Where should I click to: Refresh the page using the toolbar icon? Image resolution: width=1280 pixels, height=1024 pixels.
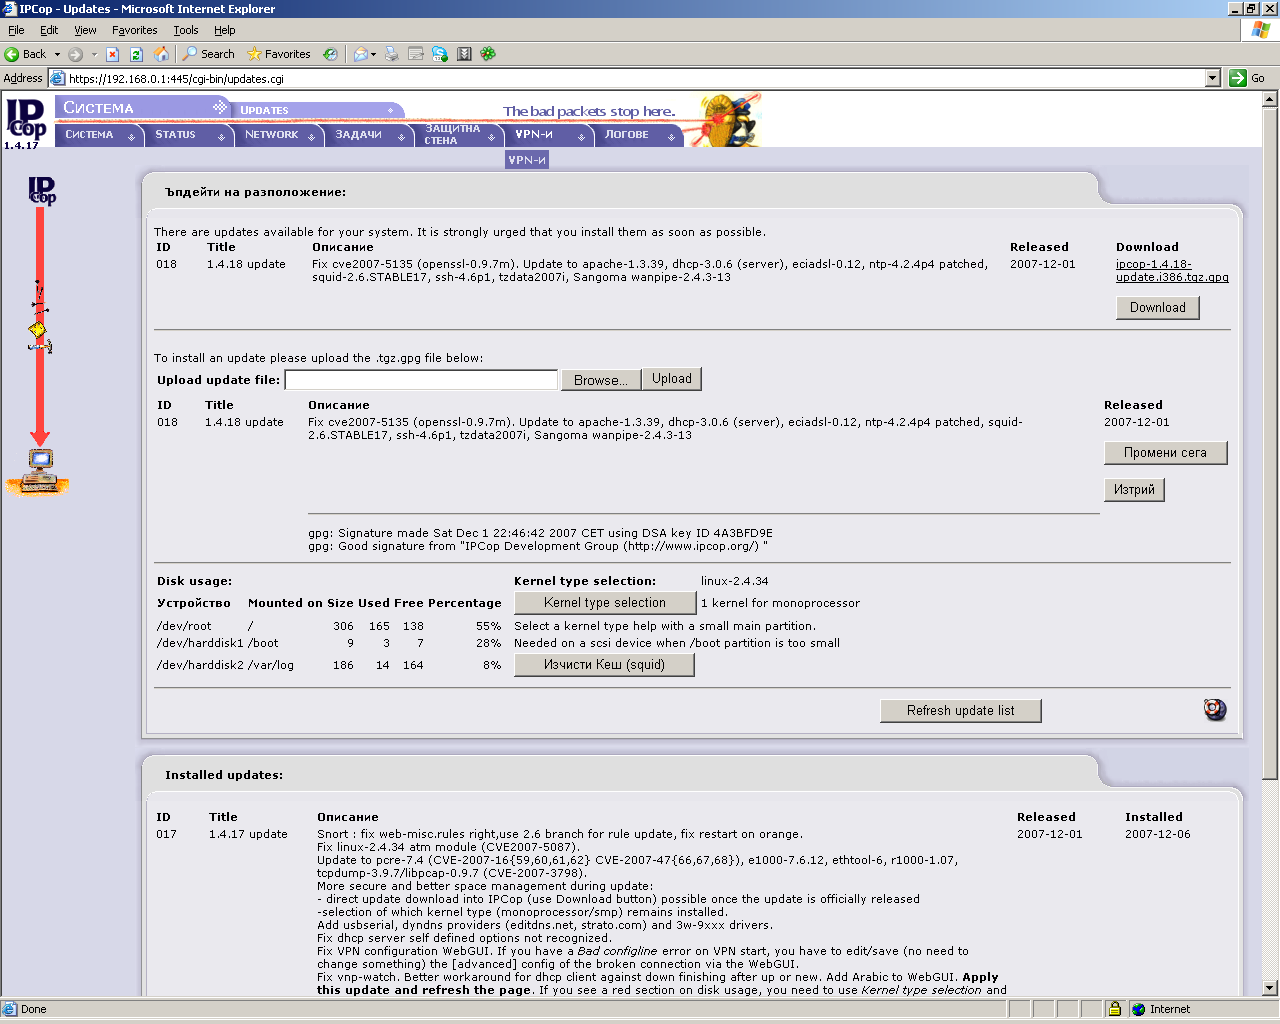coord(136,54)
